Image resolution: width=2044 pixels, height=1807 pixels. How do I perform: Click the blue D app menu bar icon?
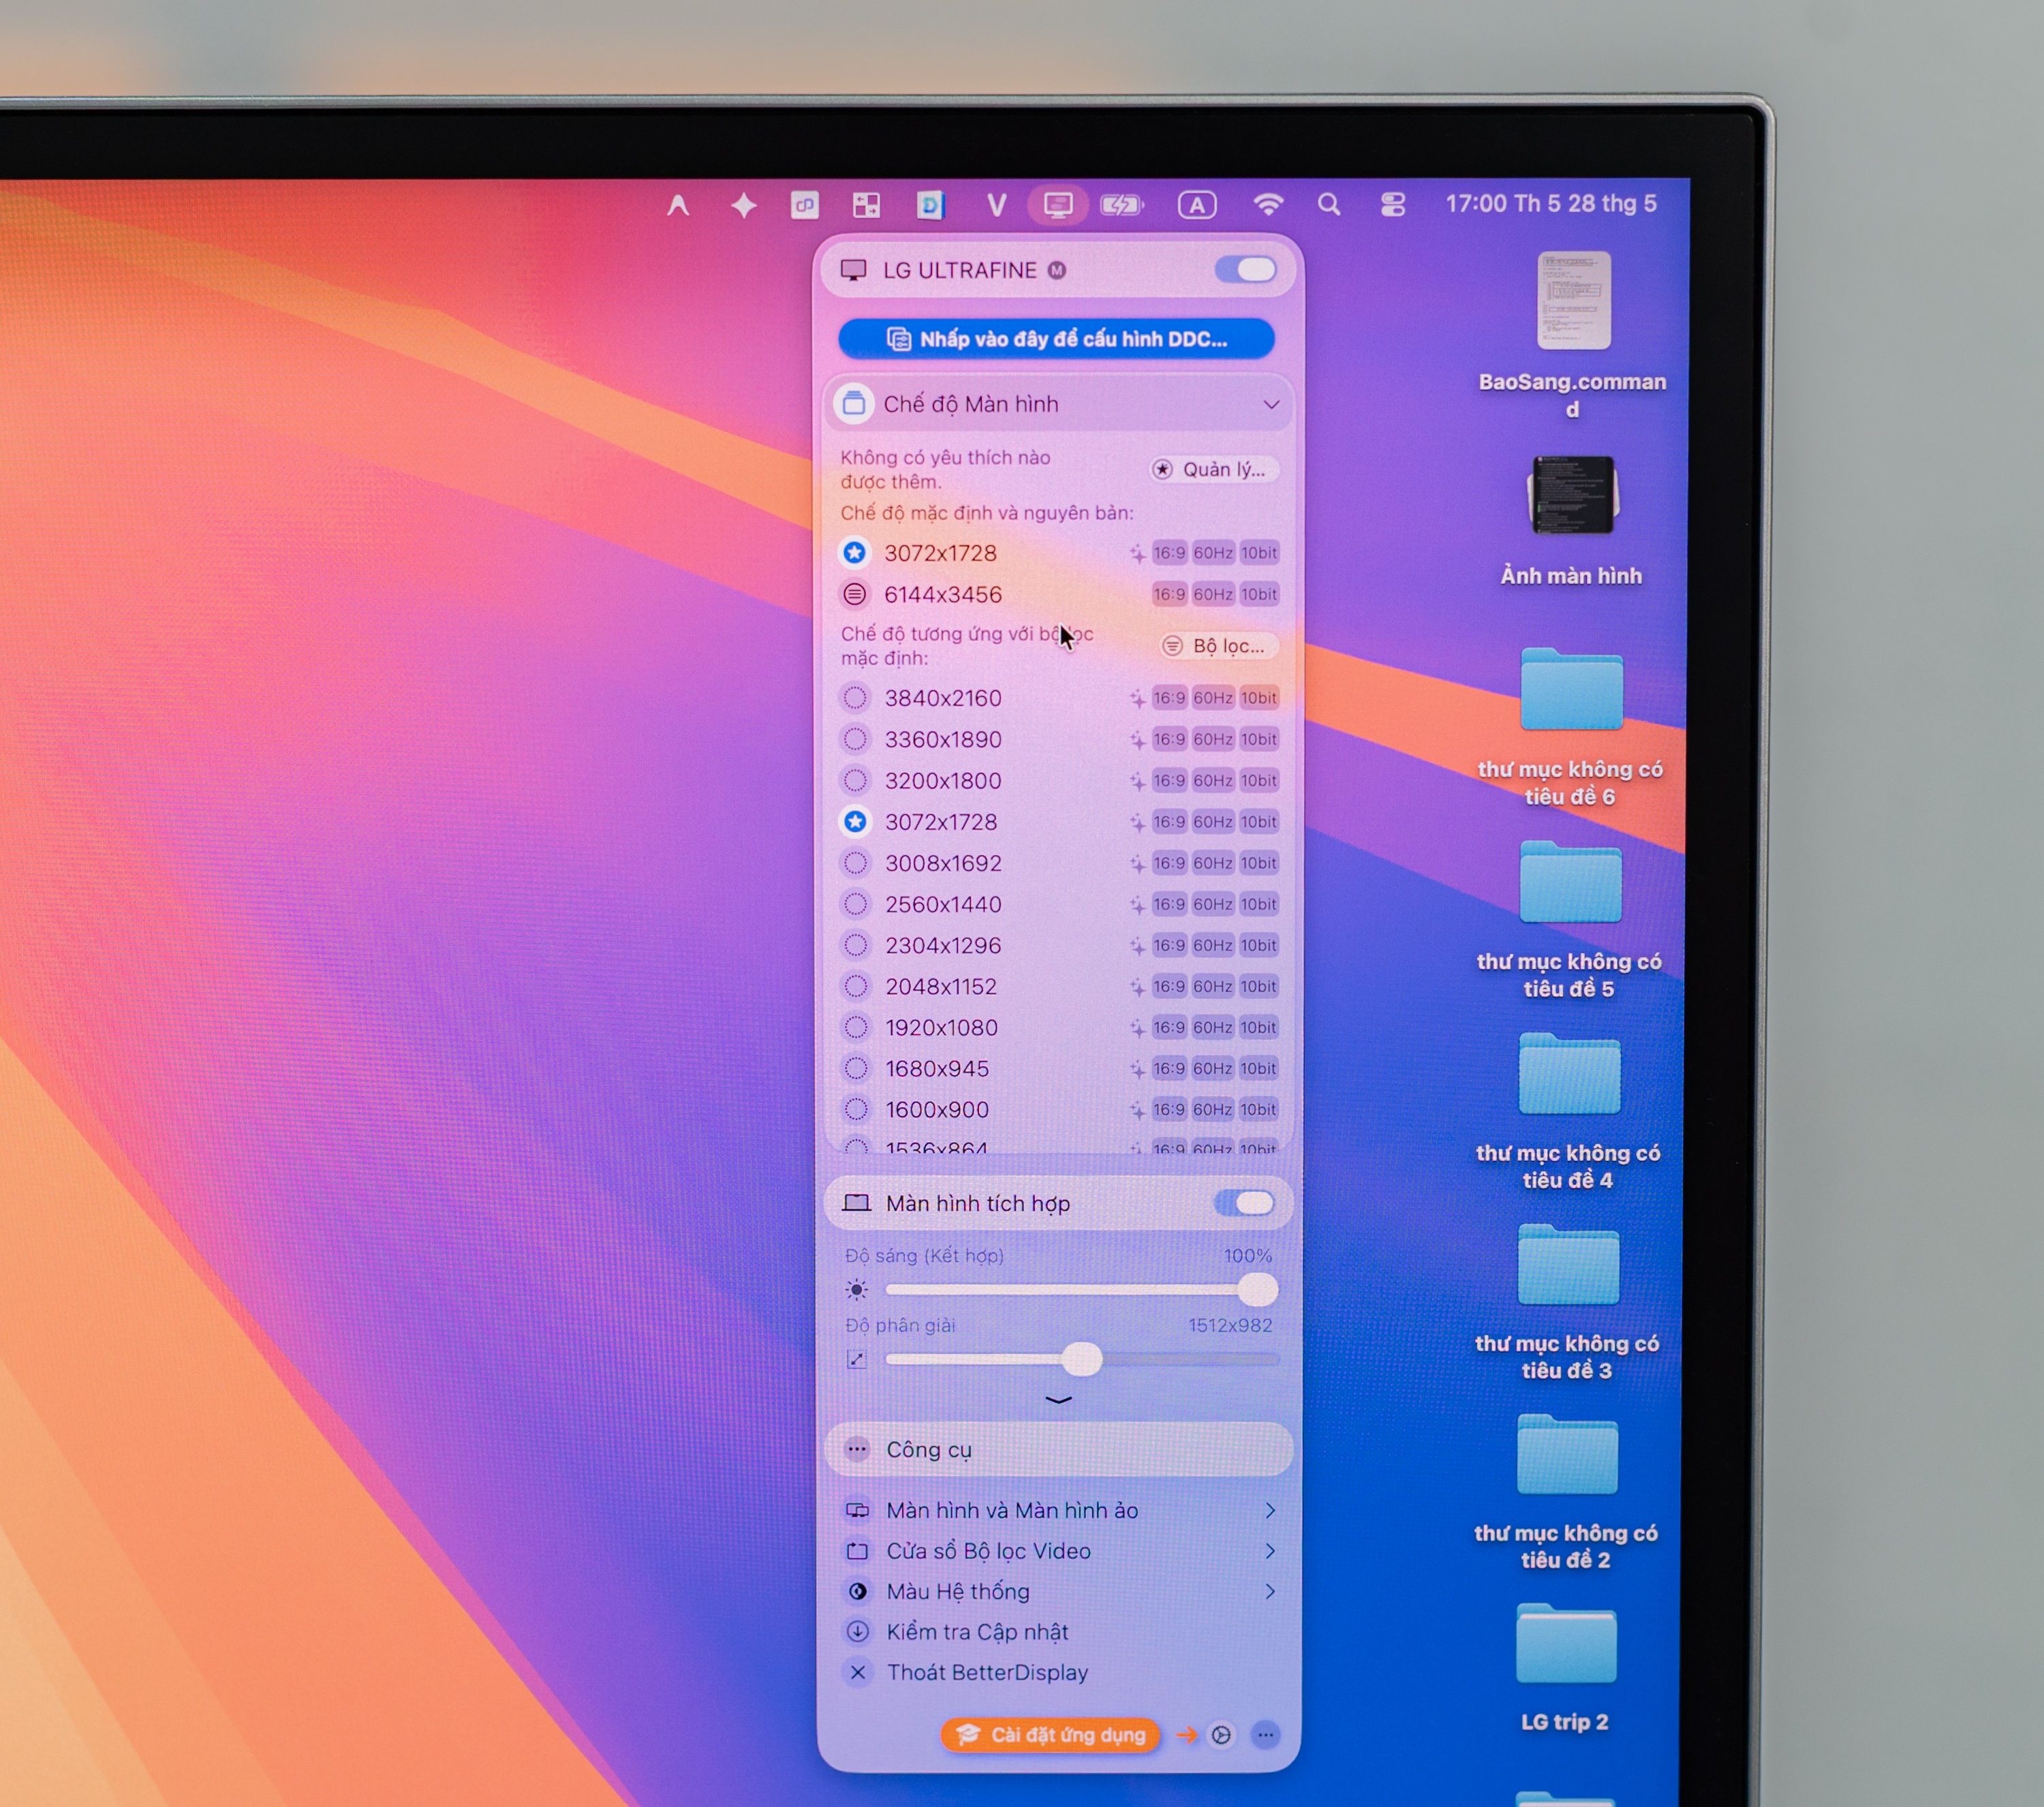[x=930, y=205]
